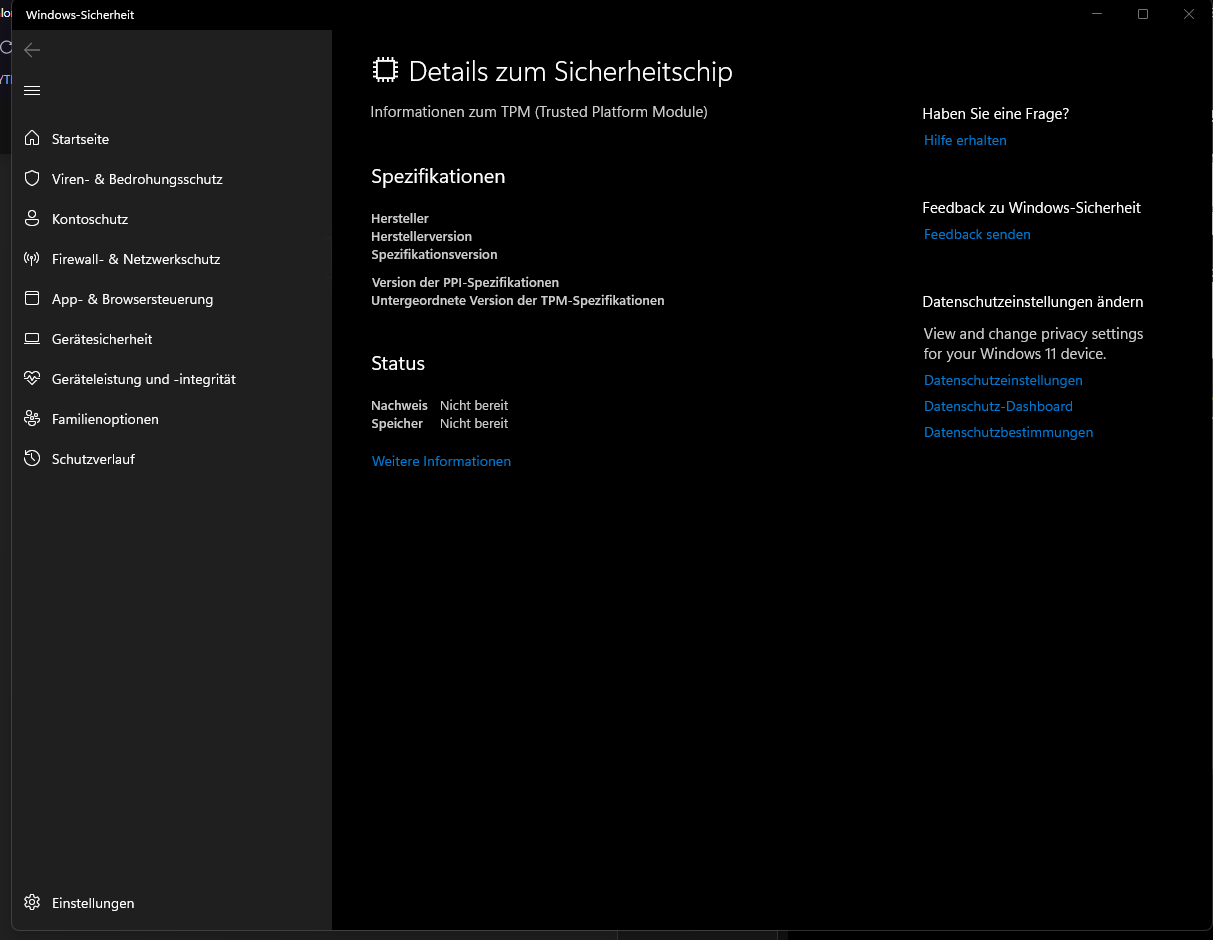Click the Schutzverlauf history clock icon
Screen dimensions: 1213x940
pos(32,459)
